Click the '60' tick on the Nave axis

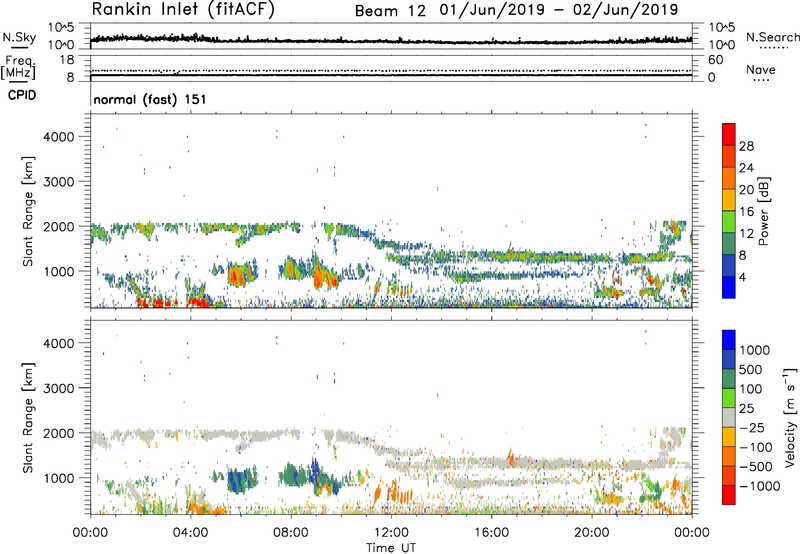point(715,60)
